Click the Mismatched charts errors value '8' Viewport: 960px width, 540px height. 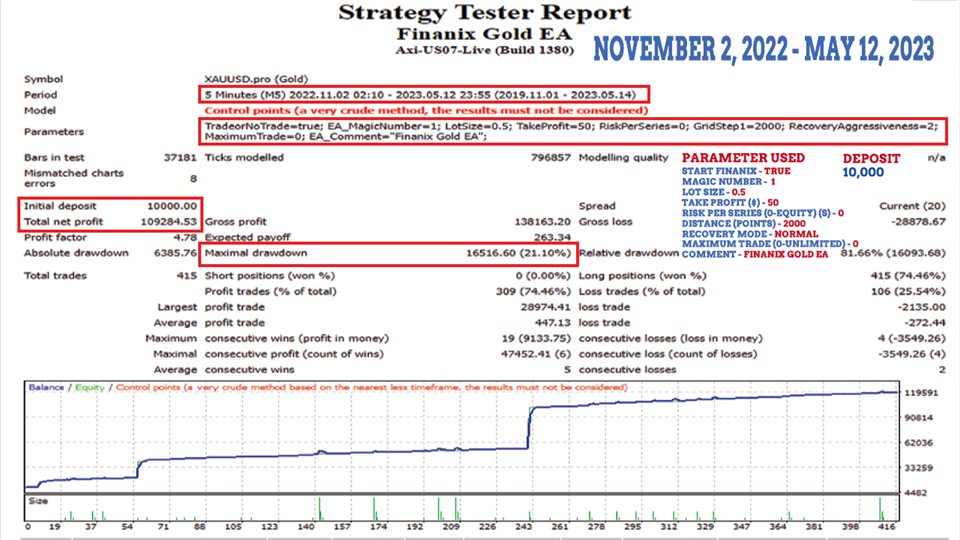tap(193, 178)
